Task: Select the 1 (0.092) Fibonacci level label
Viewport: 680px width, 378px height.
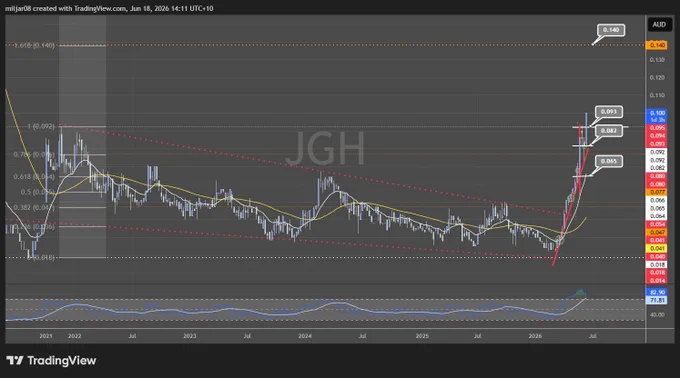Action: point(41,127)
